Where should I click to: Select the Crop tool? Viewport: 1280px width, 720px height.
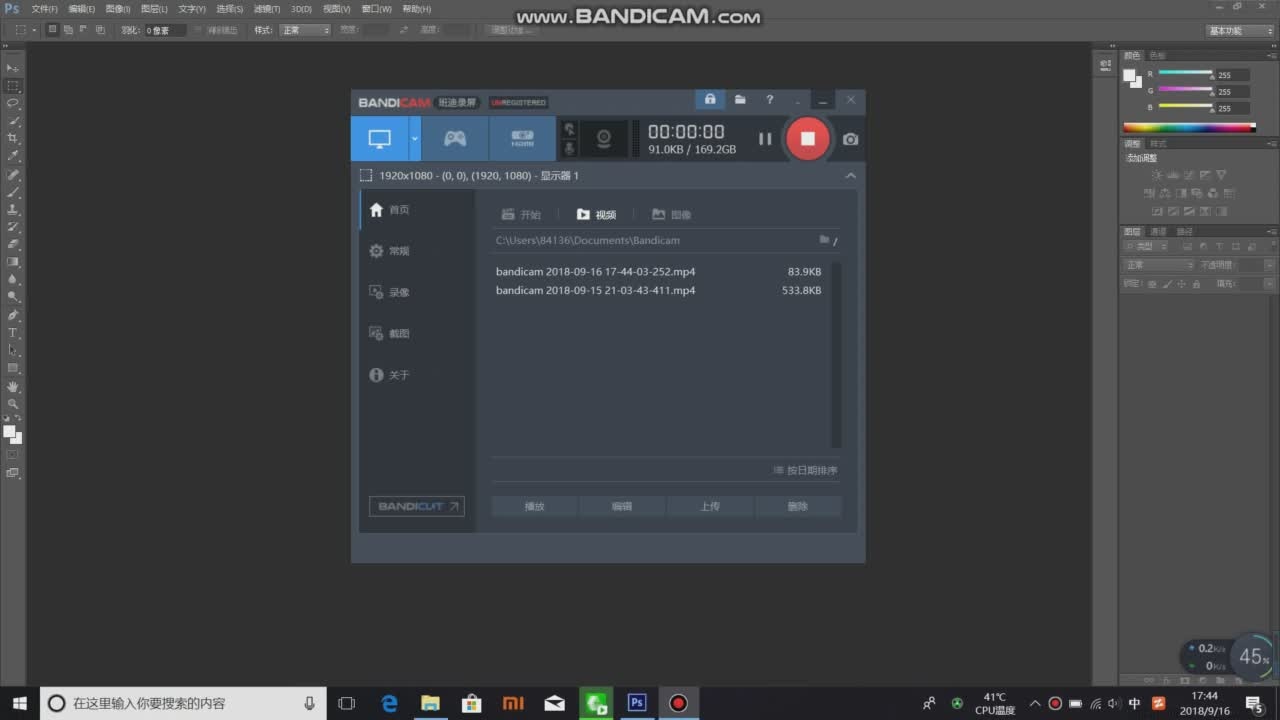[13, 138]
